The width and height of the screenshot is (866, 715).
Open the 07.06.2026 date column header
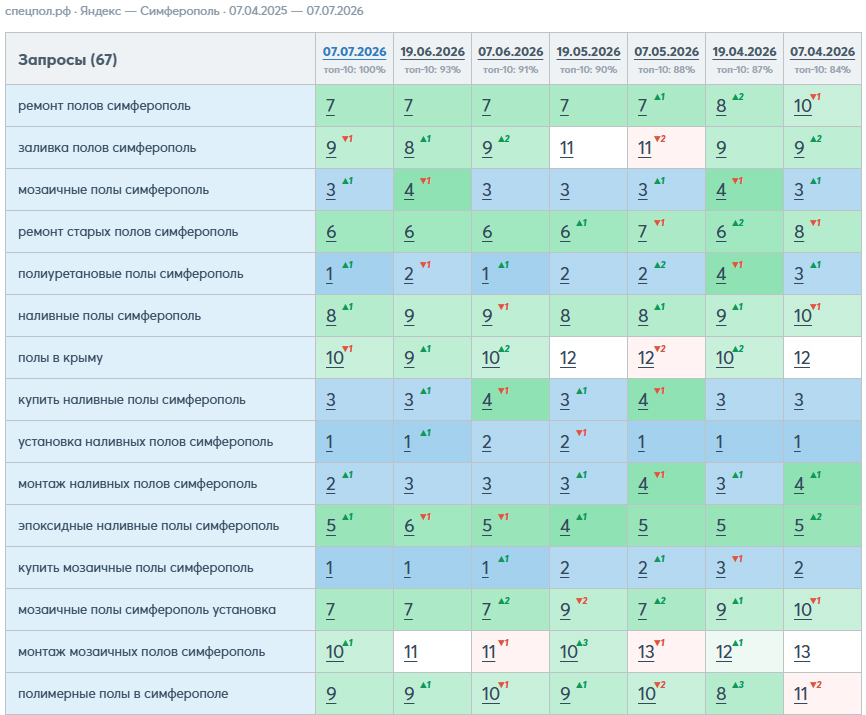[510, 51]
